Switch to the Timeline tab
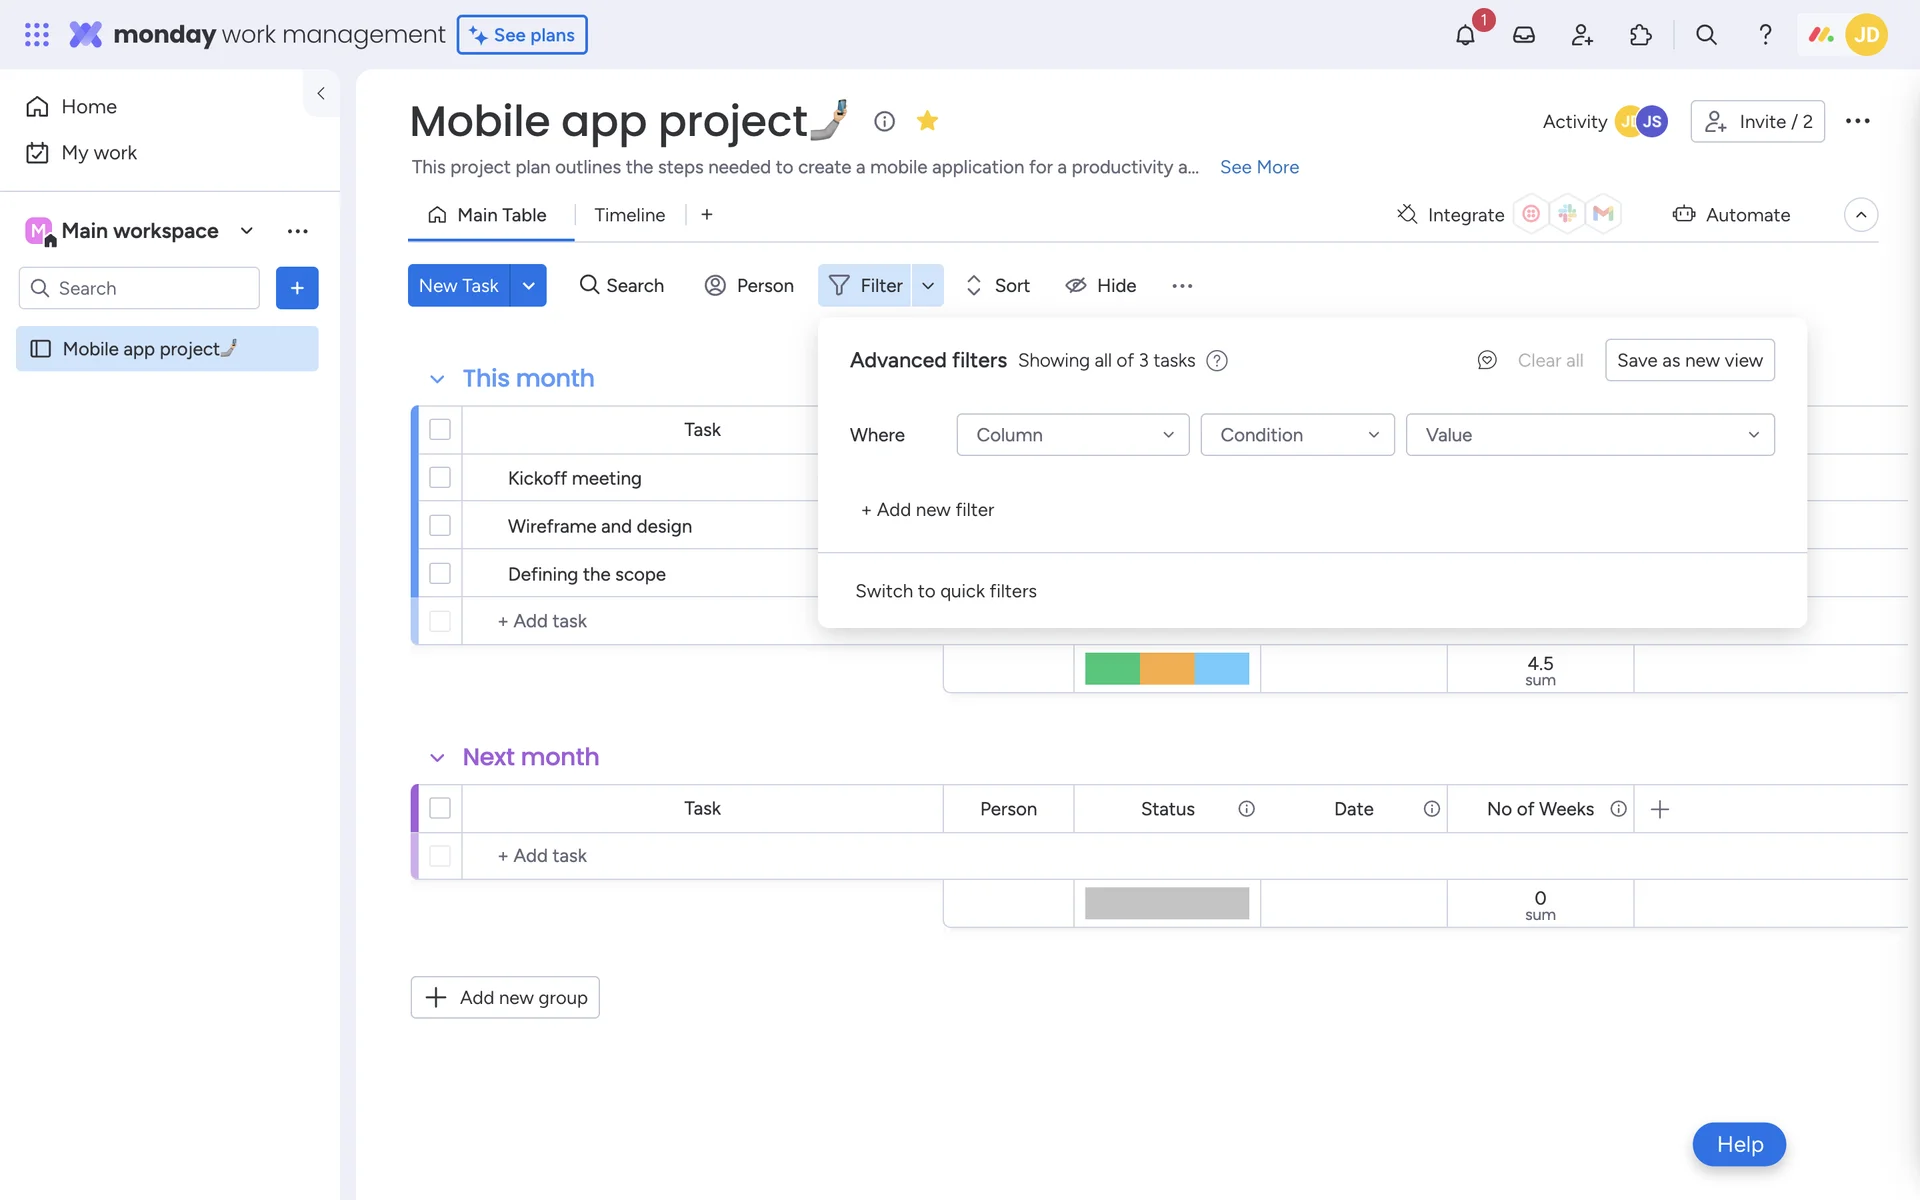This screenshot has width=1920, height=1200. (629, 215)
